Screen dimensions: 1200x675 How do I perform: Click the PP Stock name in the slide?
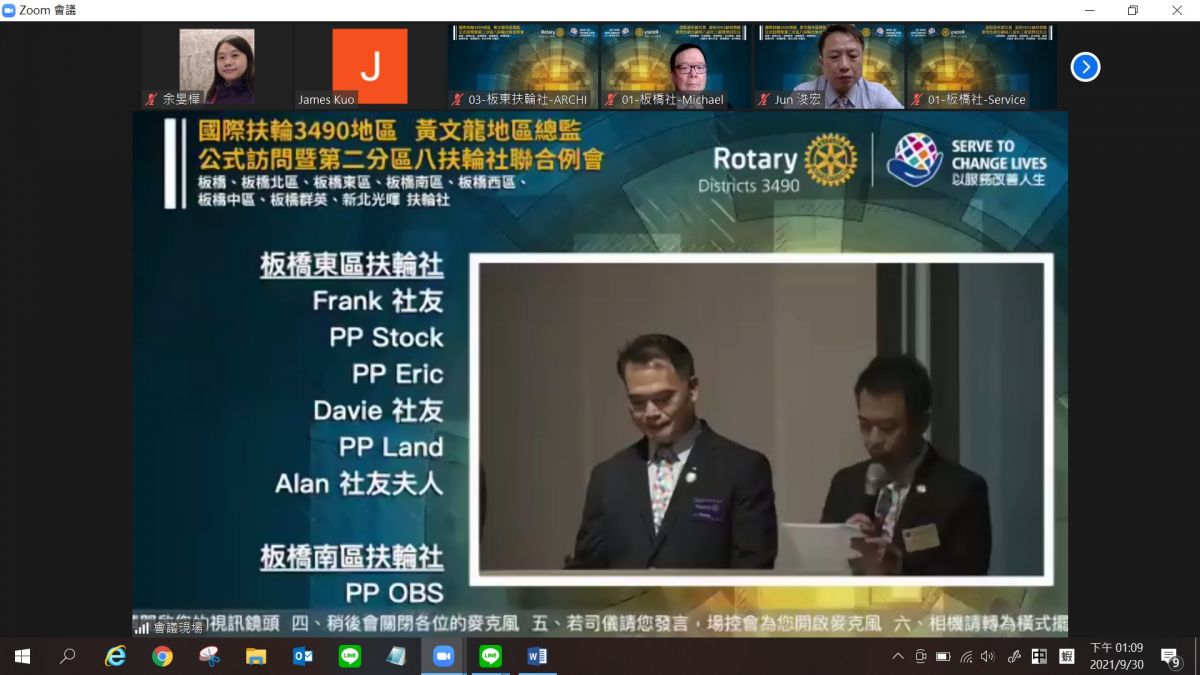(386, 337)
